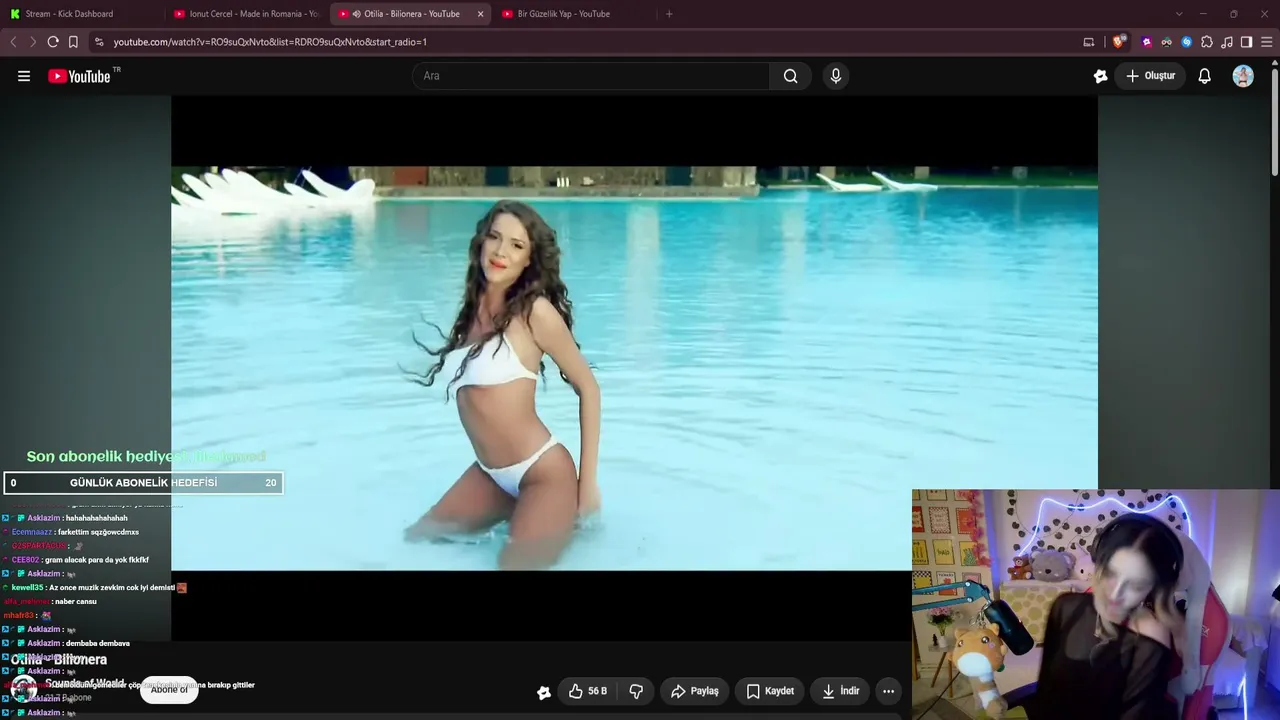Open the glasses-face extension icon

[1167, 42]
